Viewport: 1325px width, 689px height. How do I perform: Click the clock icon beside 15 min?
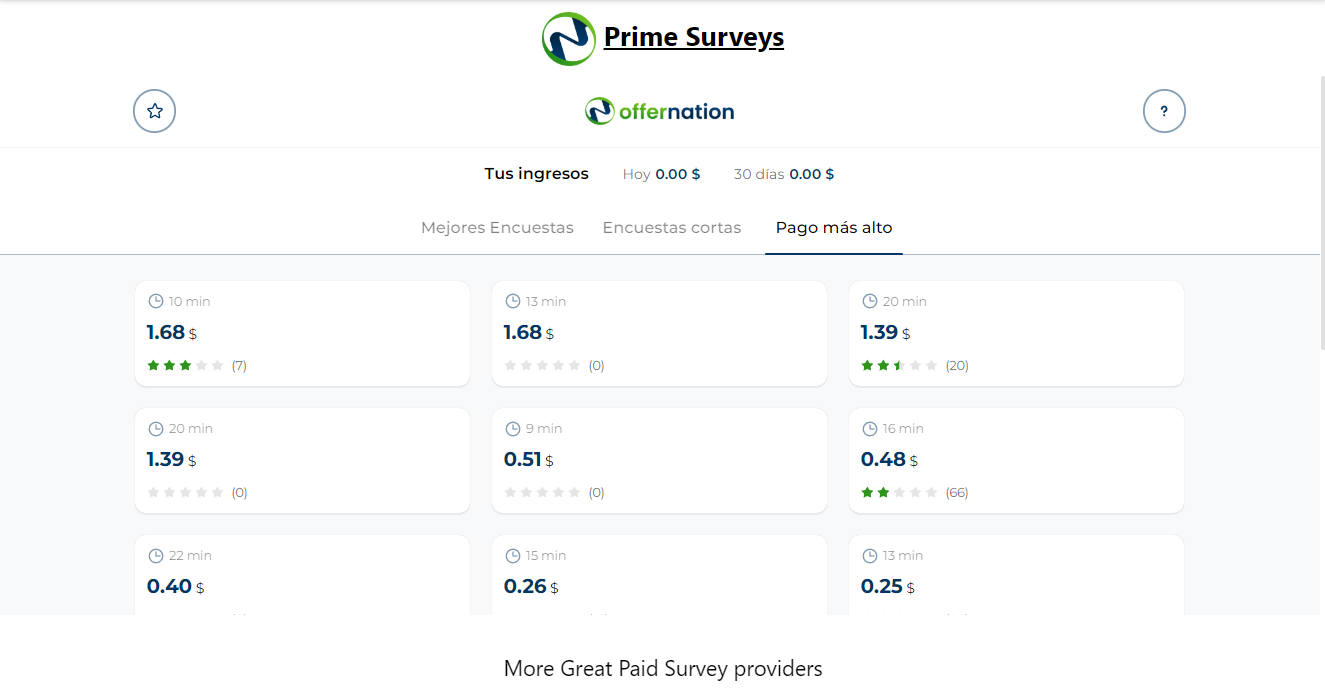513,555
